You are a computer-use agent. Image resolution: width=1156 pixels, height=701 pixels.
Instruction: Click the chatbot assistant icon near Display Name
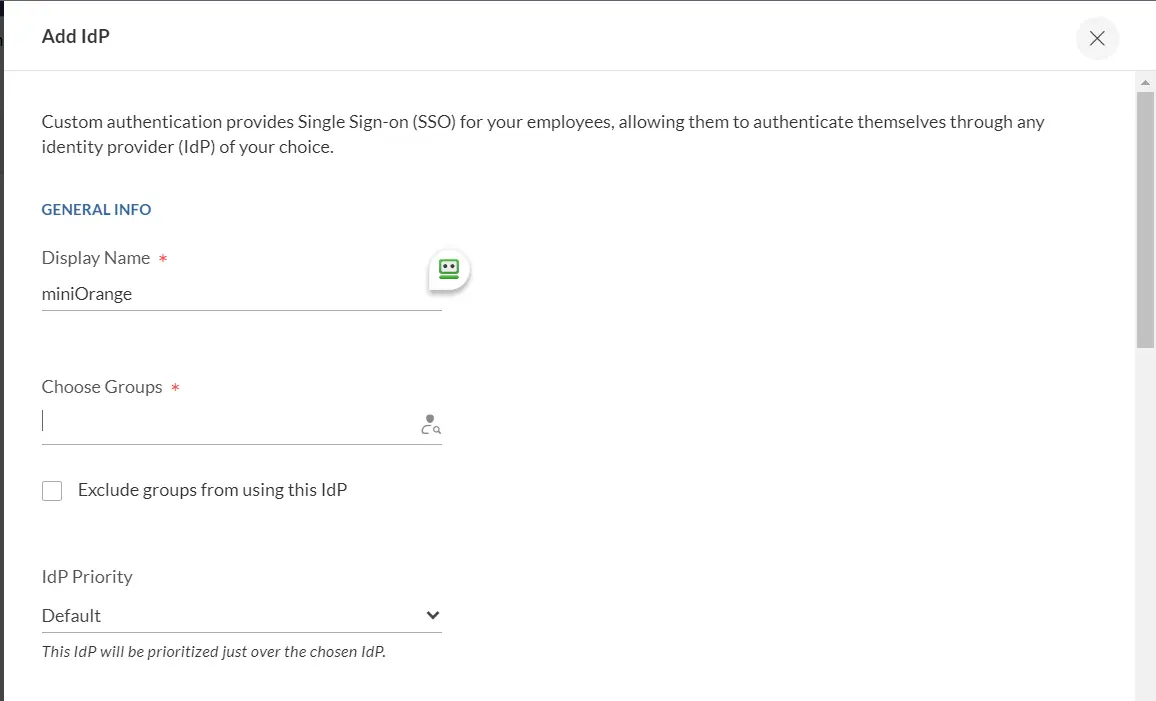447,268
